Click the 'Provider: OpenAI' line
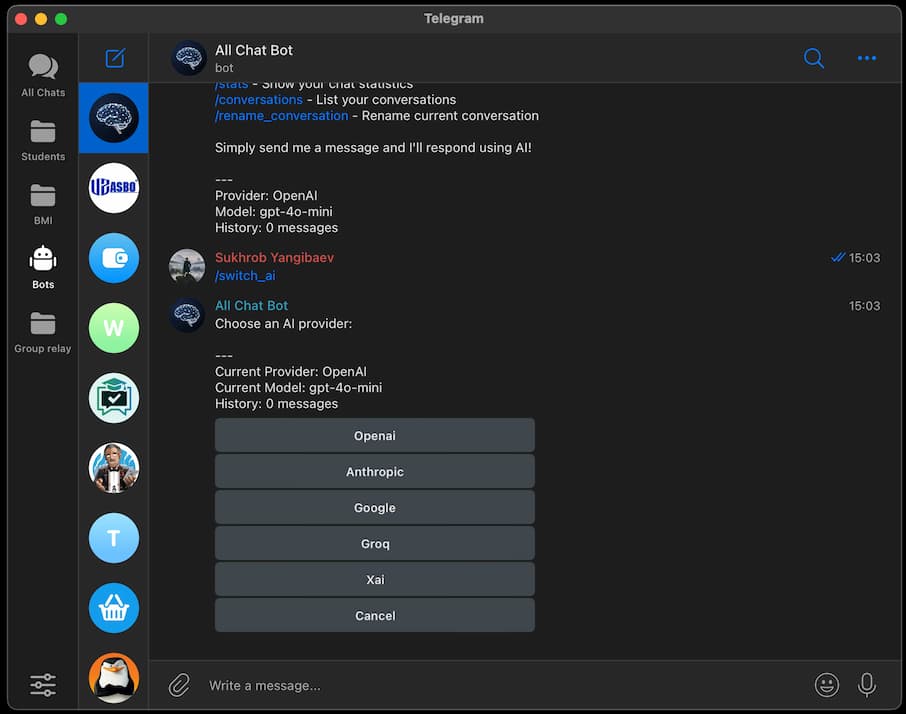 click(x=266, y=195)
